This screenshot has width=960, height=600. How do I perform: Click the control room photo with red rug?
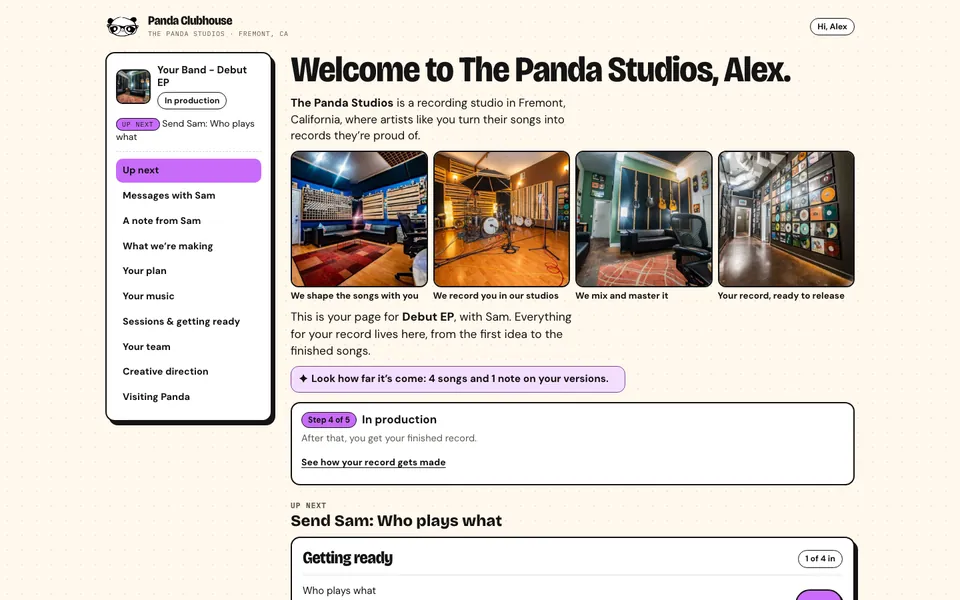359,219
